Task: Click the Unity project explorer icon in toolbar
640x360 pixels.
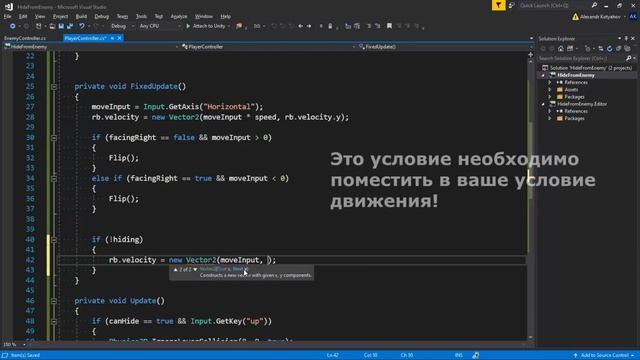Action: (239, 26)
